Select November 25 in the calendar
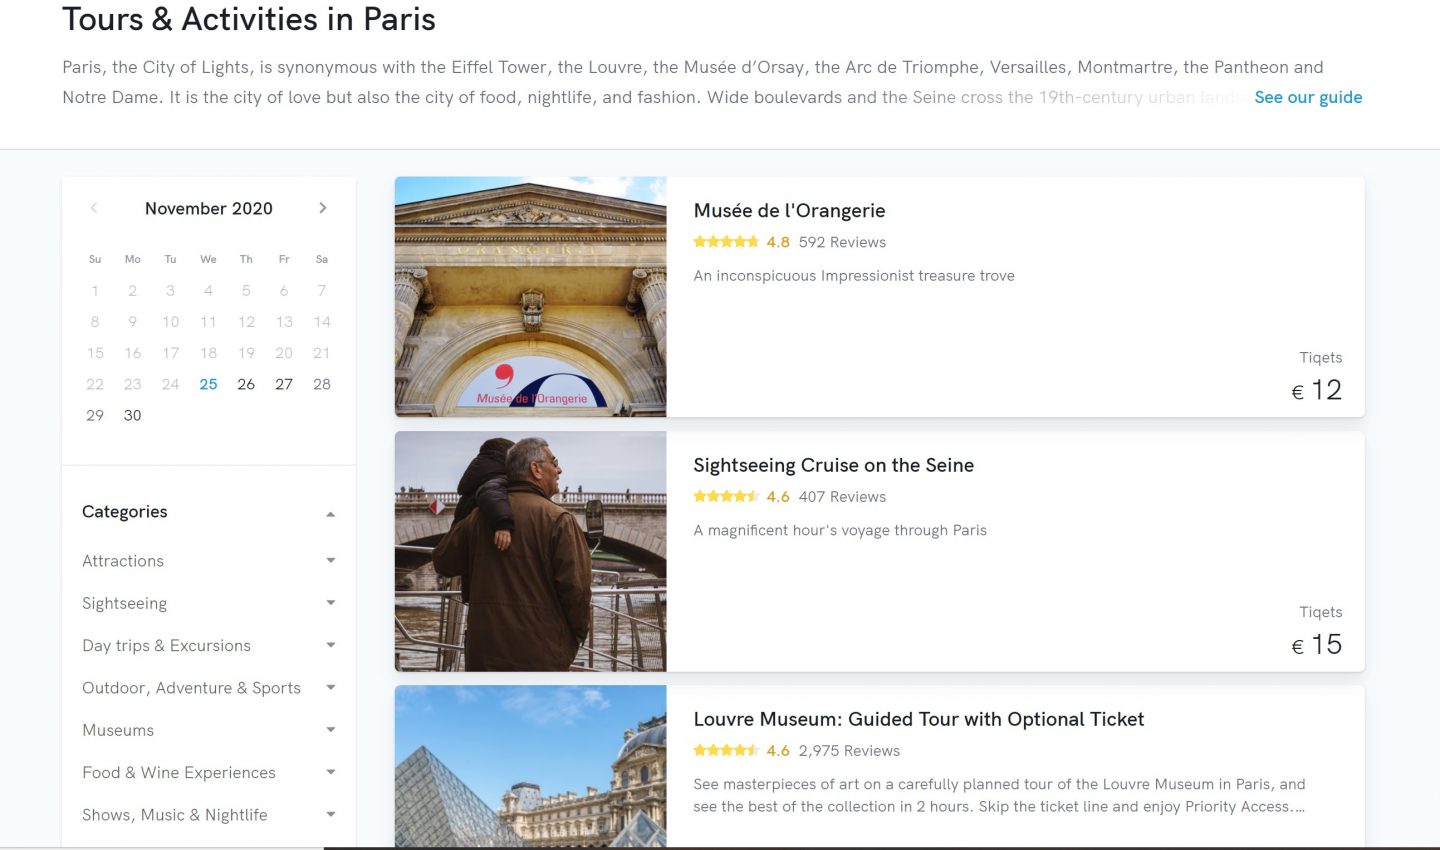 click(208, 384)
